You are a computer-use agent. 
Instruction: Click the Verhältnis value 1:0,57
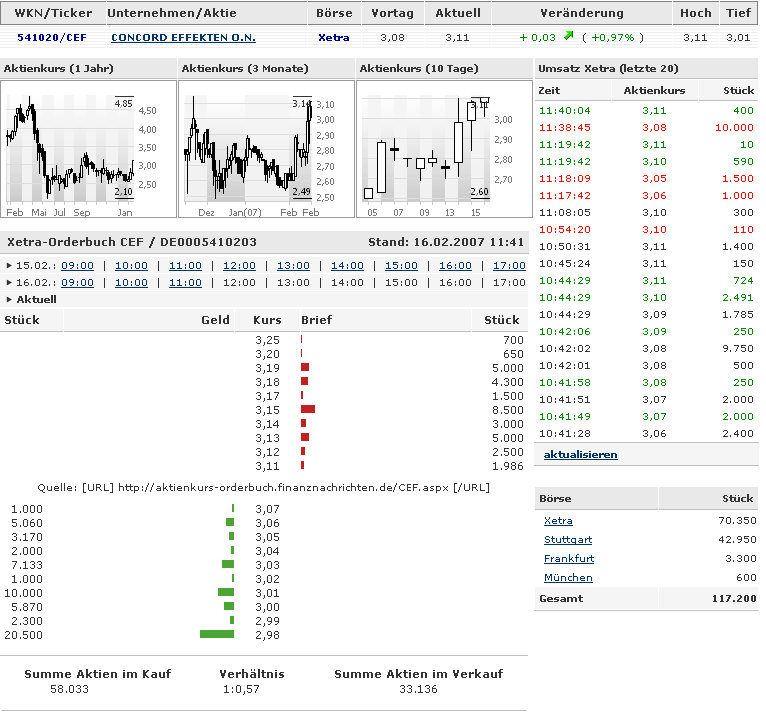(x=241, y=690)
